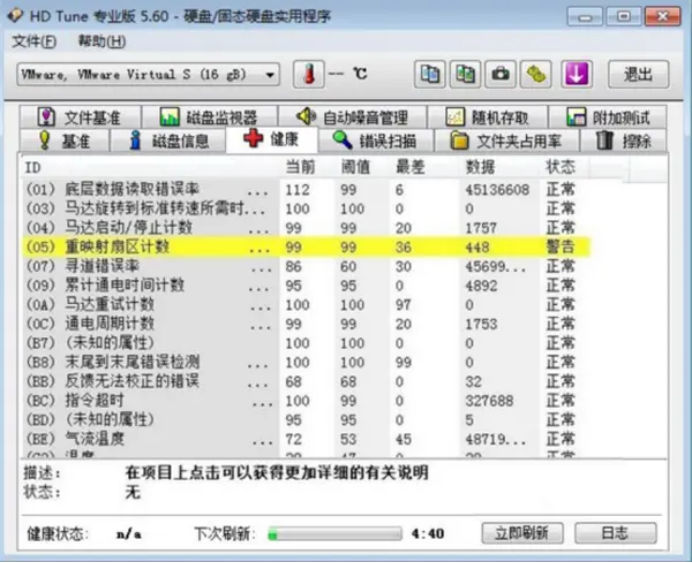
Task: Click the 立即刷新 refresh button
Action: 522,533
